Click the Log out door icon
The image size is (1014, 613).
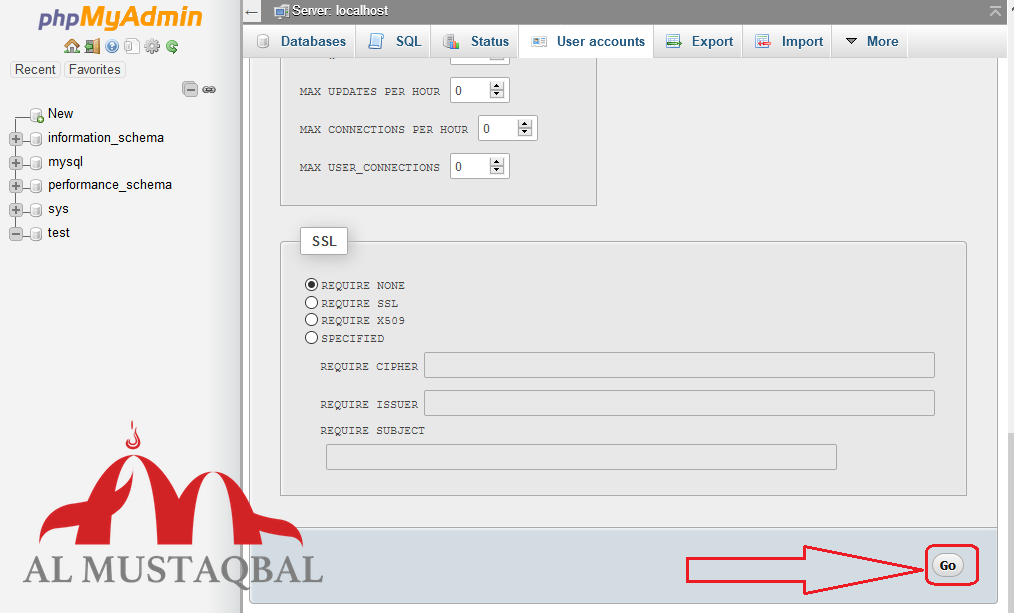91,46
